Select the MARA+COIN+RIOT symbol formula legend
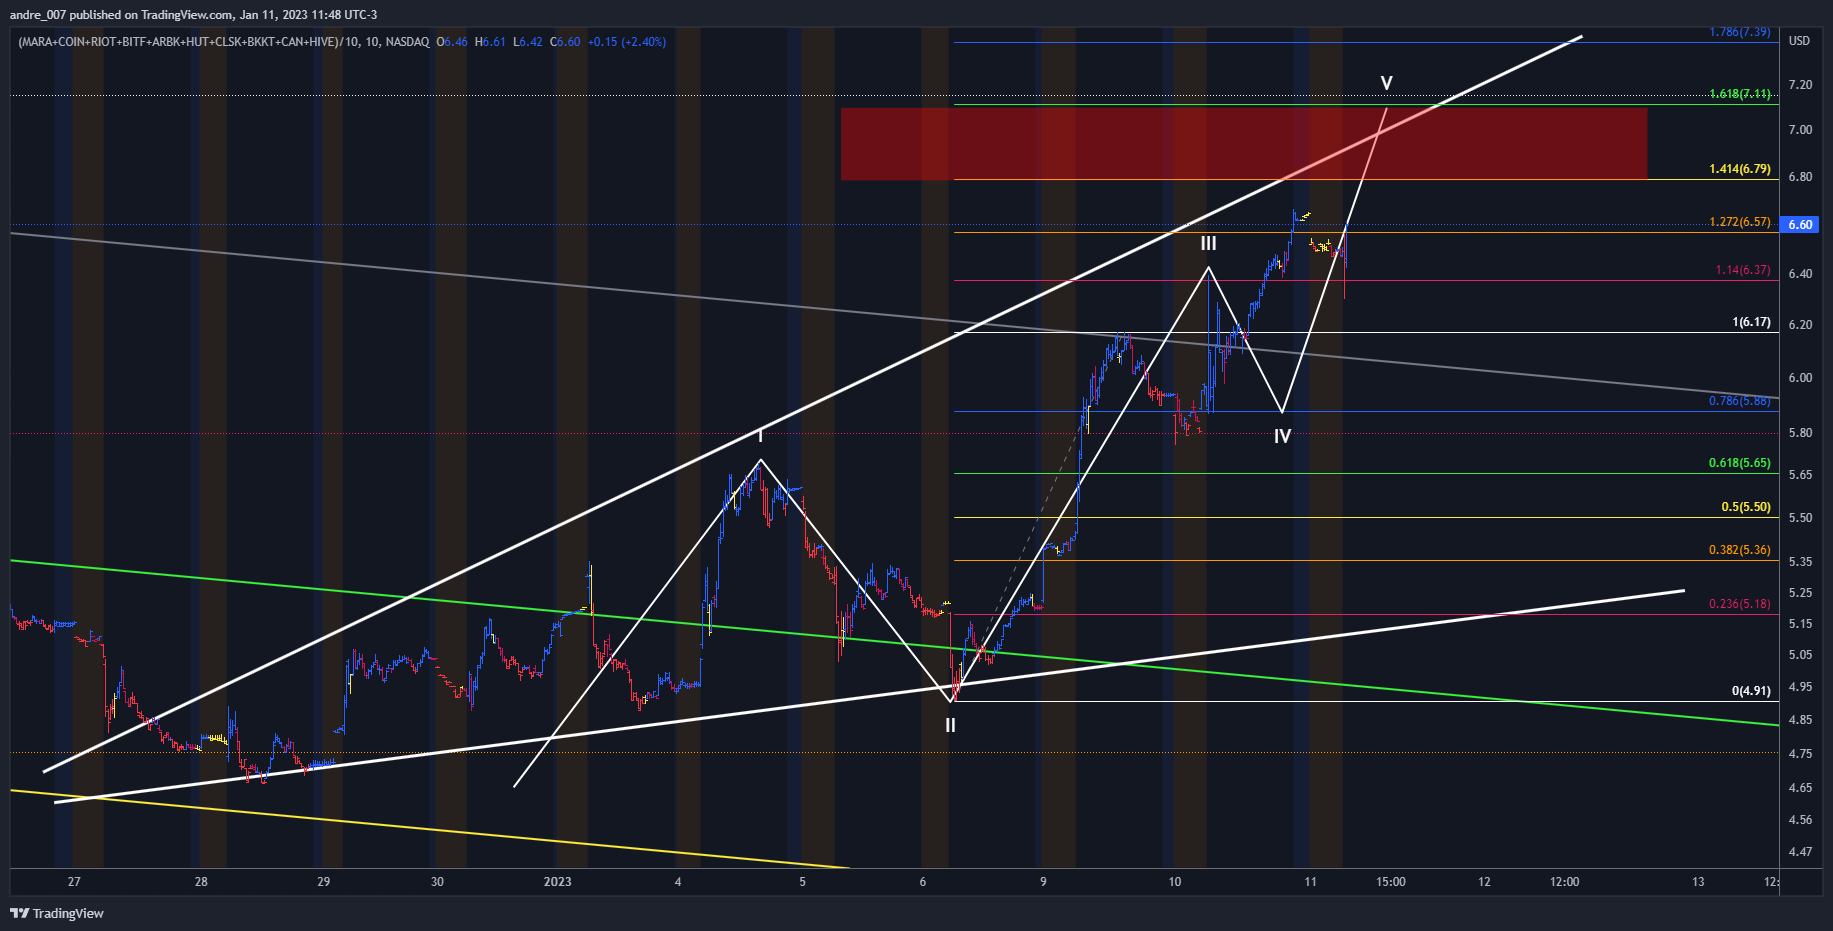The width and height of the screenshot is (1833, 931). 224,42
